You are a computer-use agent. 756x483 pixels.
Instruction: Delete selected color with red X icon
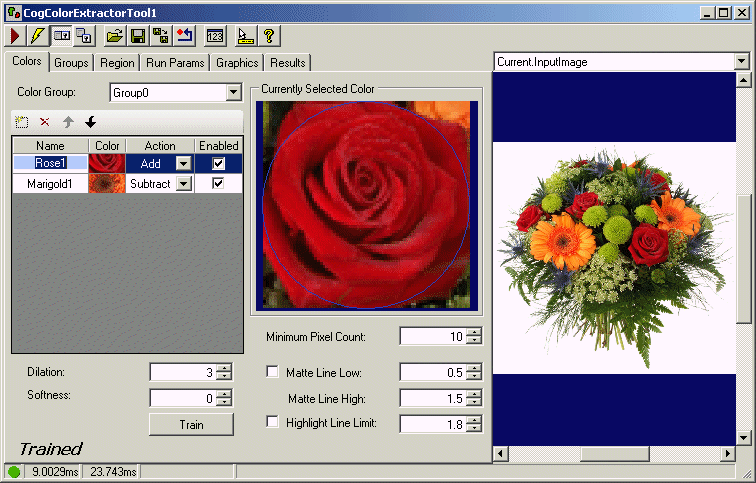coord(45,122)
